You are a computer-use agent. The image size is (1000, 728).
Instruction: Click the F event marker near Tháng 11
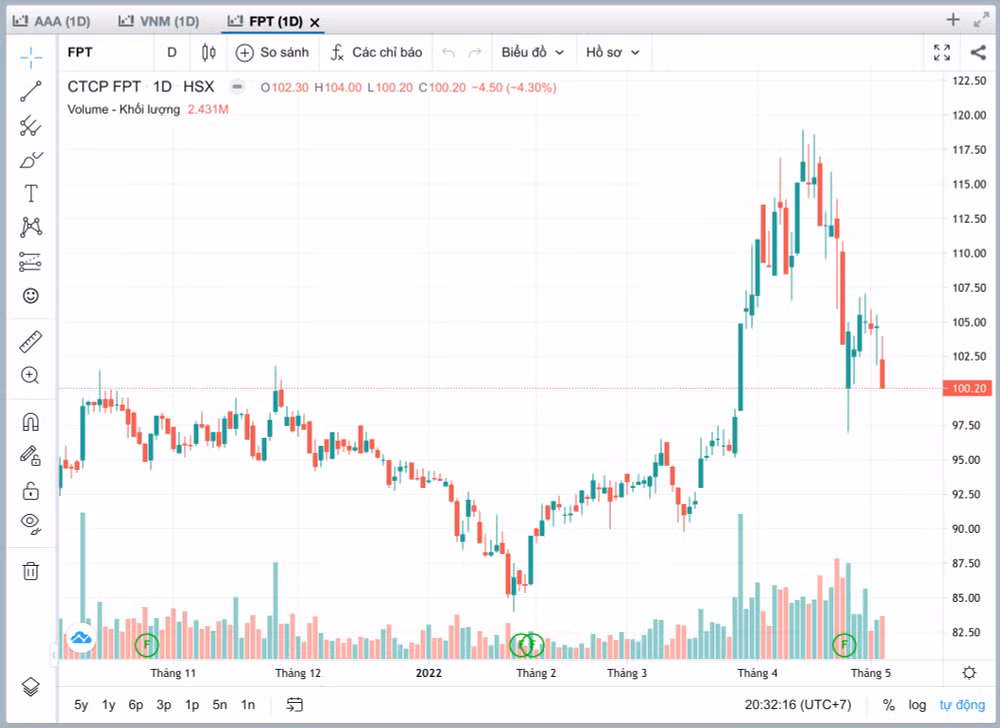tap(147, 644)
